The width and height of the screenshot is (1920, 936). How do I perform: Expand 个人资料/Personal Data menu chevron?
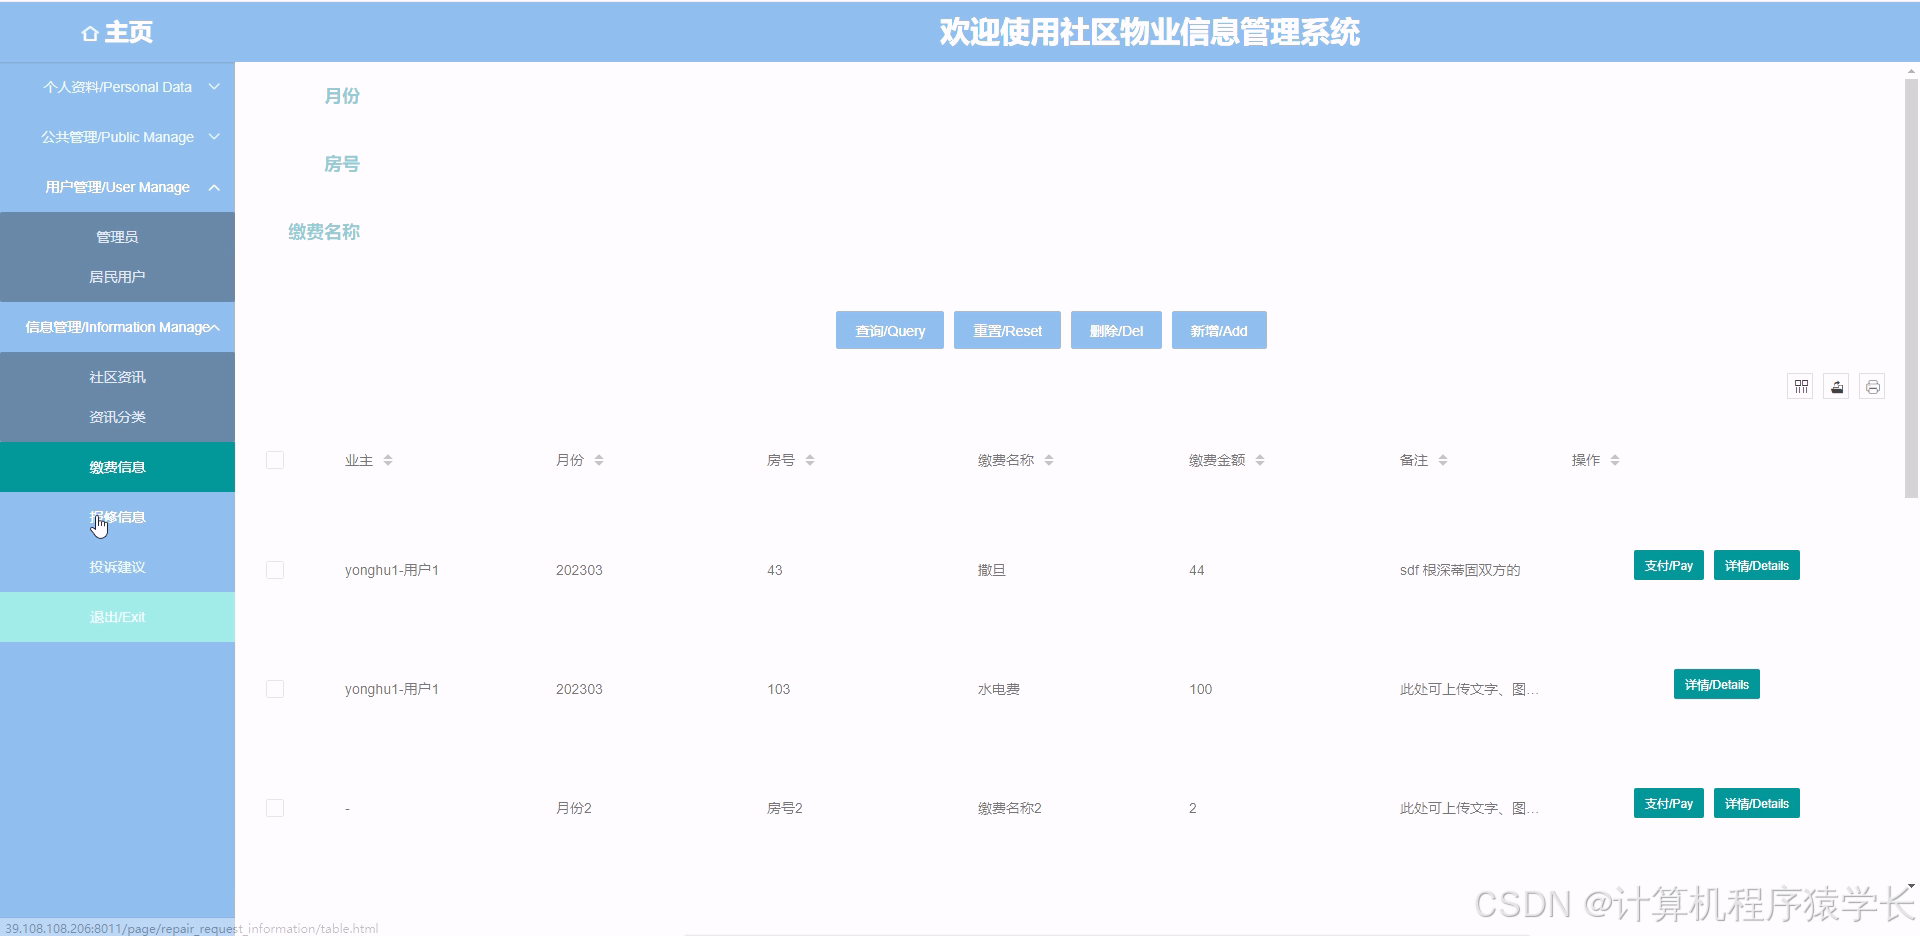[x=214, y=87]
